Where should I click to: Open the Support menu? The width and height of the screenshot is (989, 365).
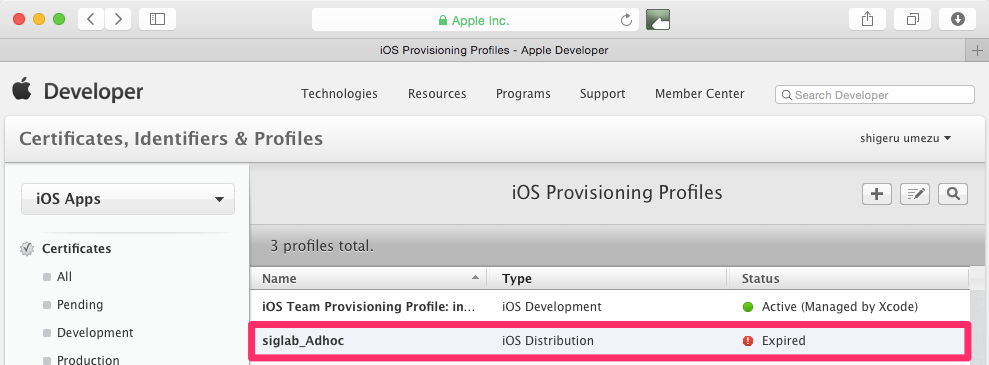coord(602,94)
